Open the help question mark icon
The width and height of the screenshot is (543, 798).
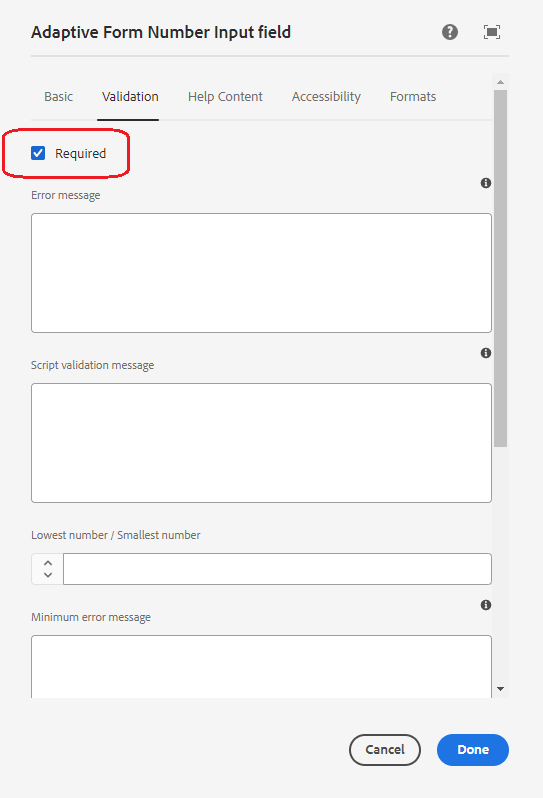tap(449, 32)
